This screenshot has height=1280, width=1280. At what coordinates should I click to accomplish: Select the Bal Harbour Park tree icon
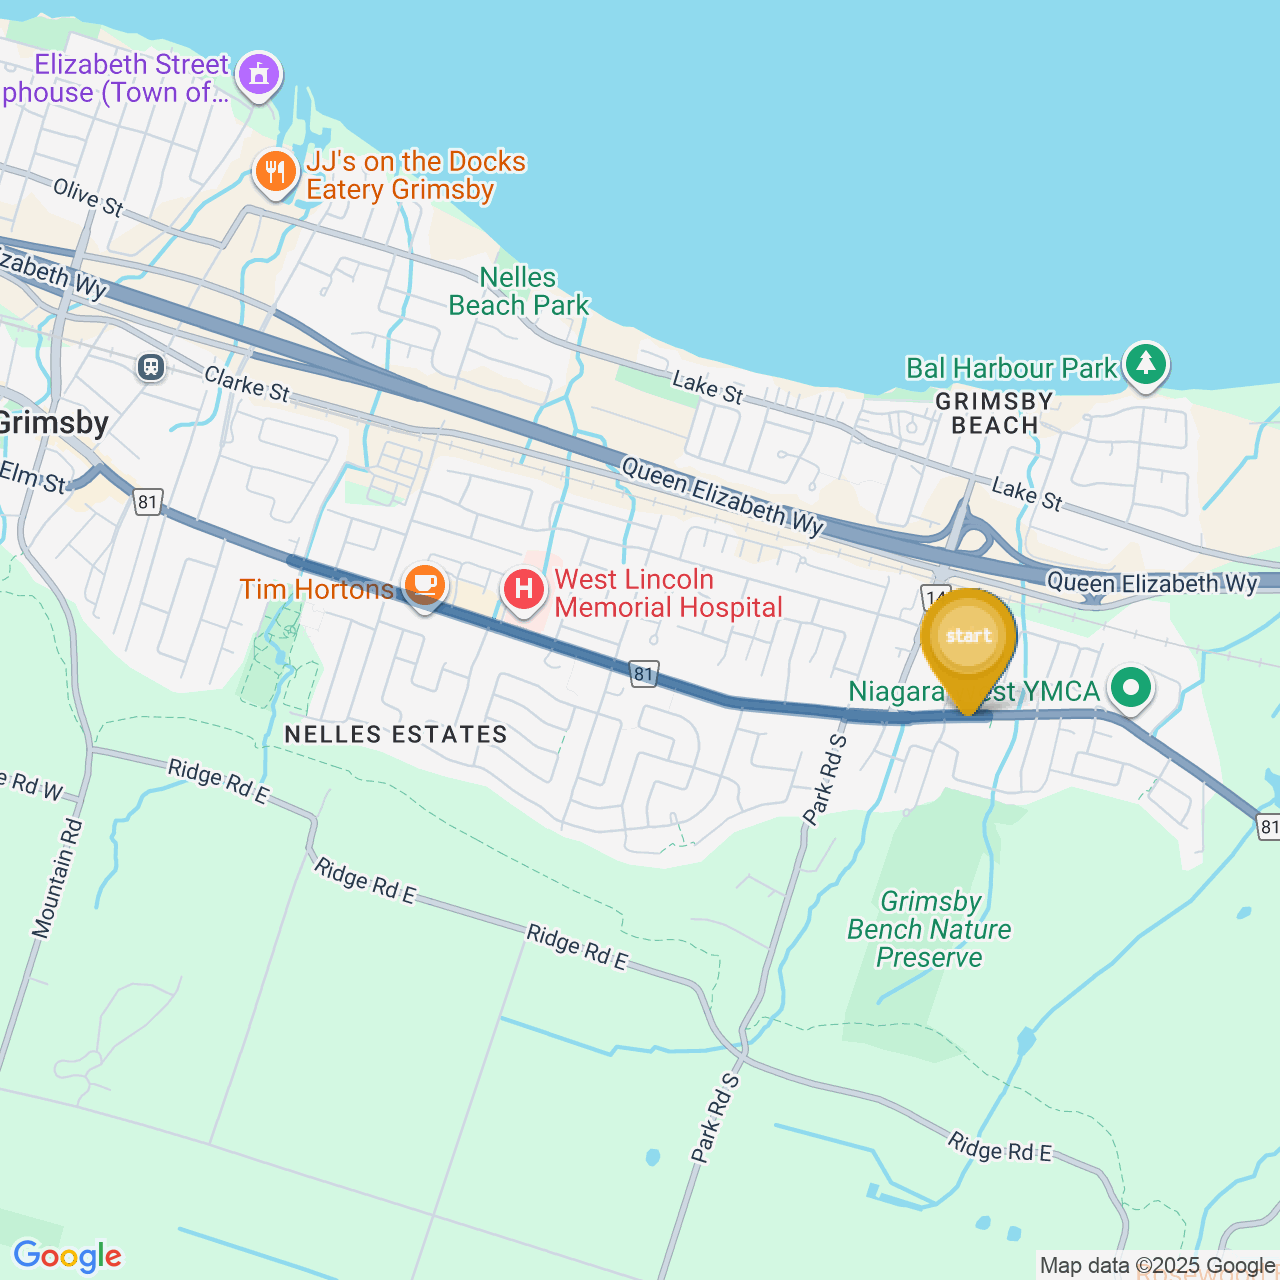tap(1145, 365)
